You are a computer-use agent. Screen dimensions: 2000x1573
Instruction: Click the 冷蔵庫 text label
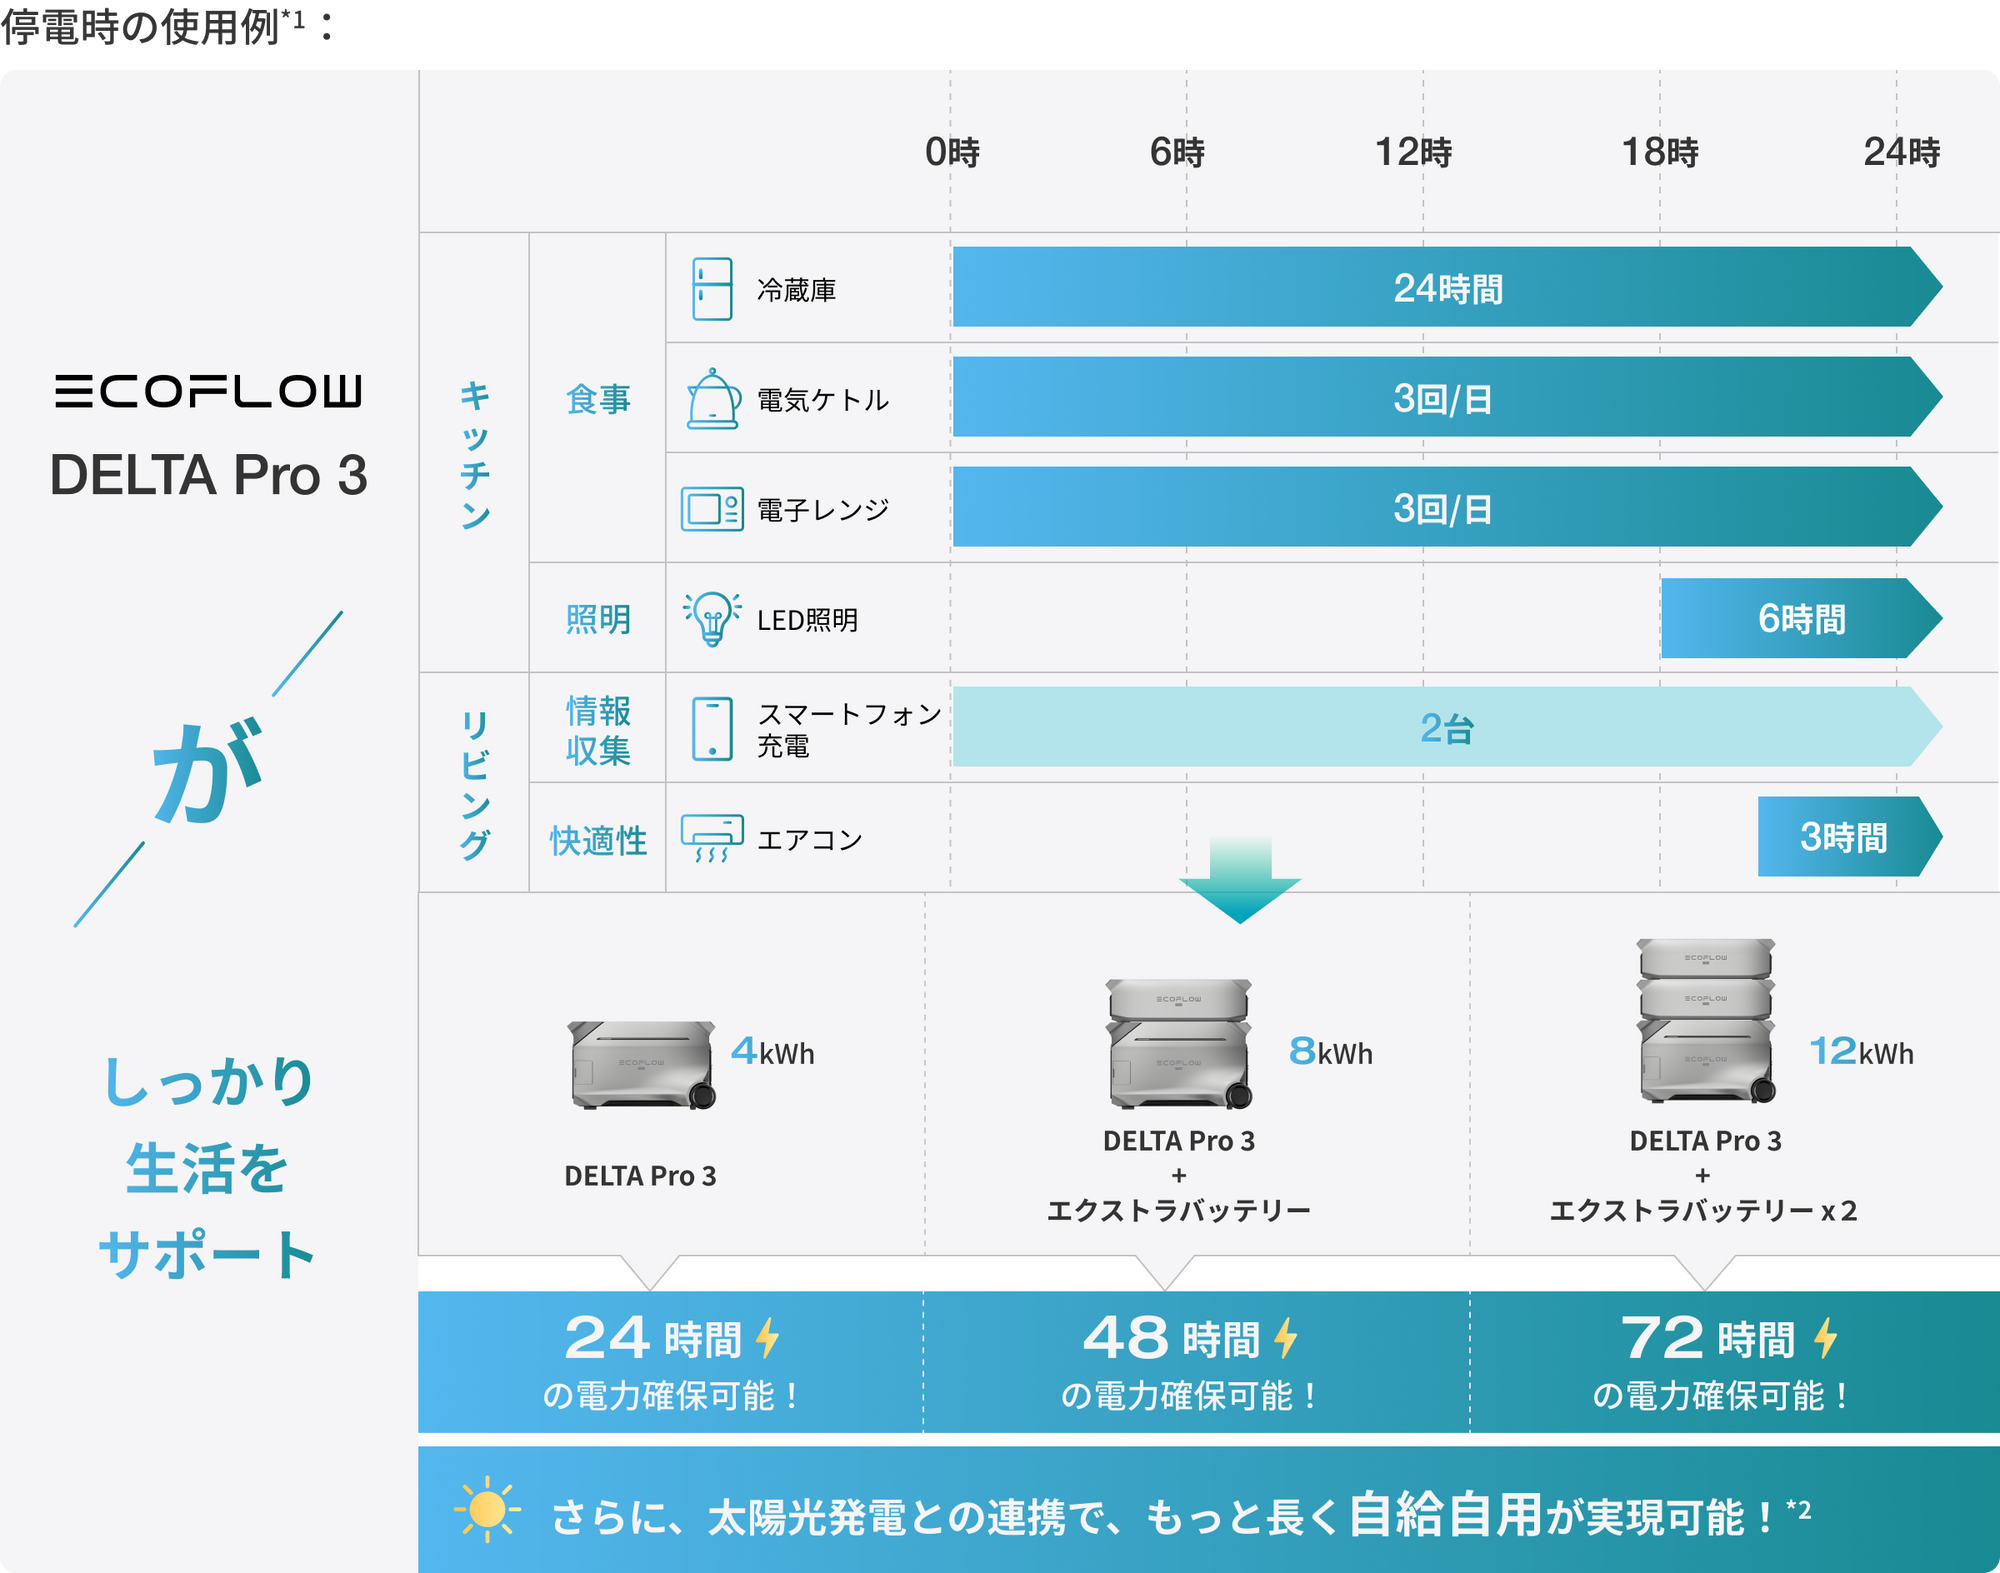point(797,290)
